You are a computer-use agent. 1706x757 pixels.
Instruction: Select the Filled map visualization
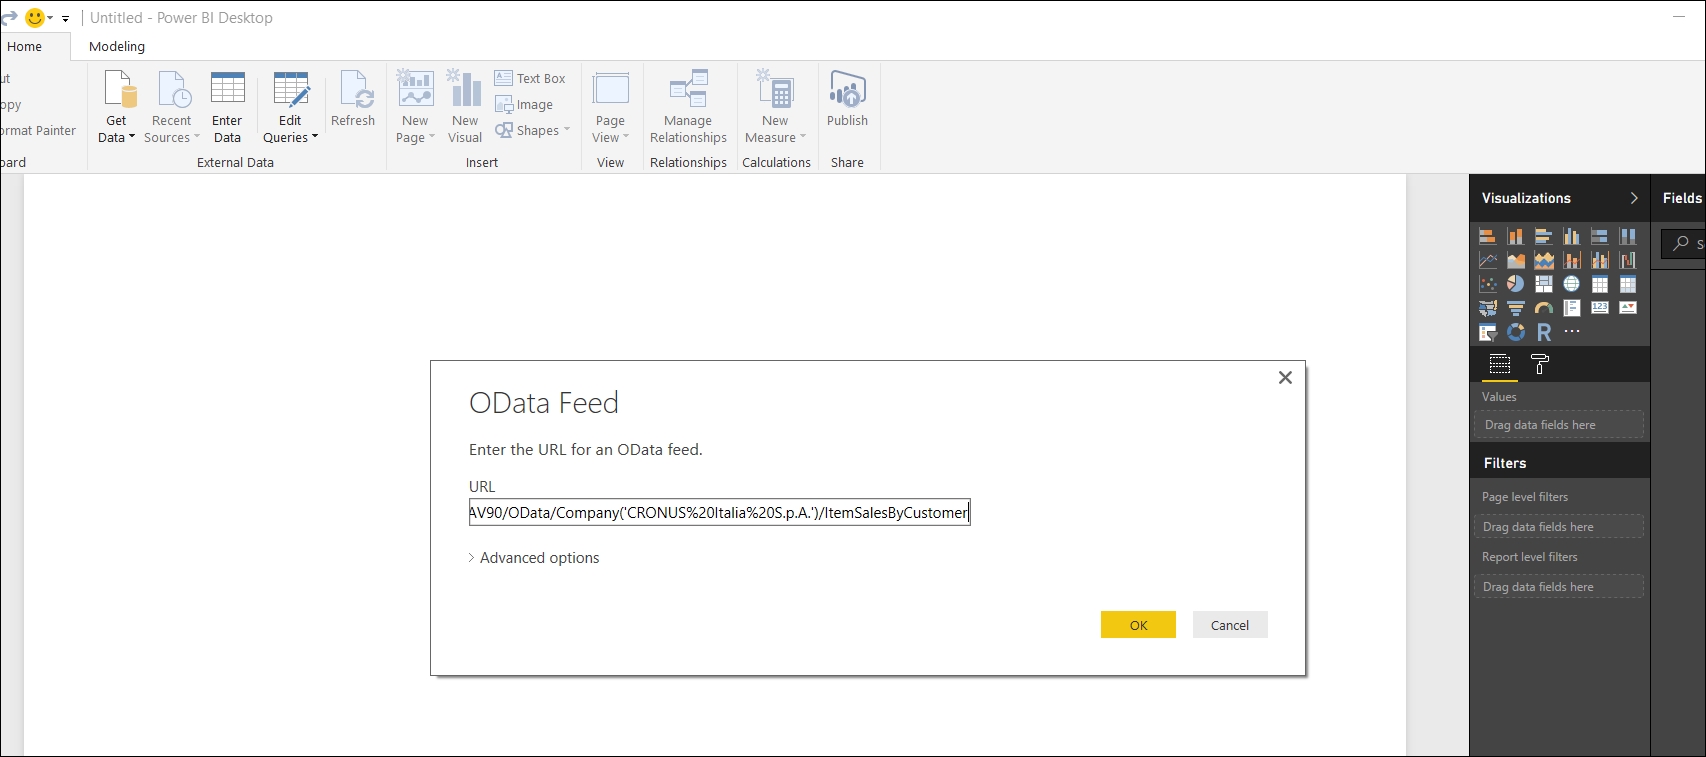pos(1487,308)
